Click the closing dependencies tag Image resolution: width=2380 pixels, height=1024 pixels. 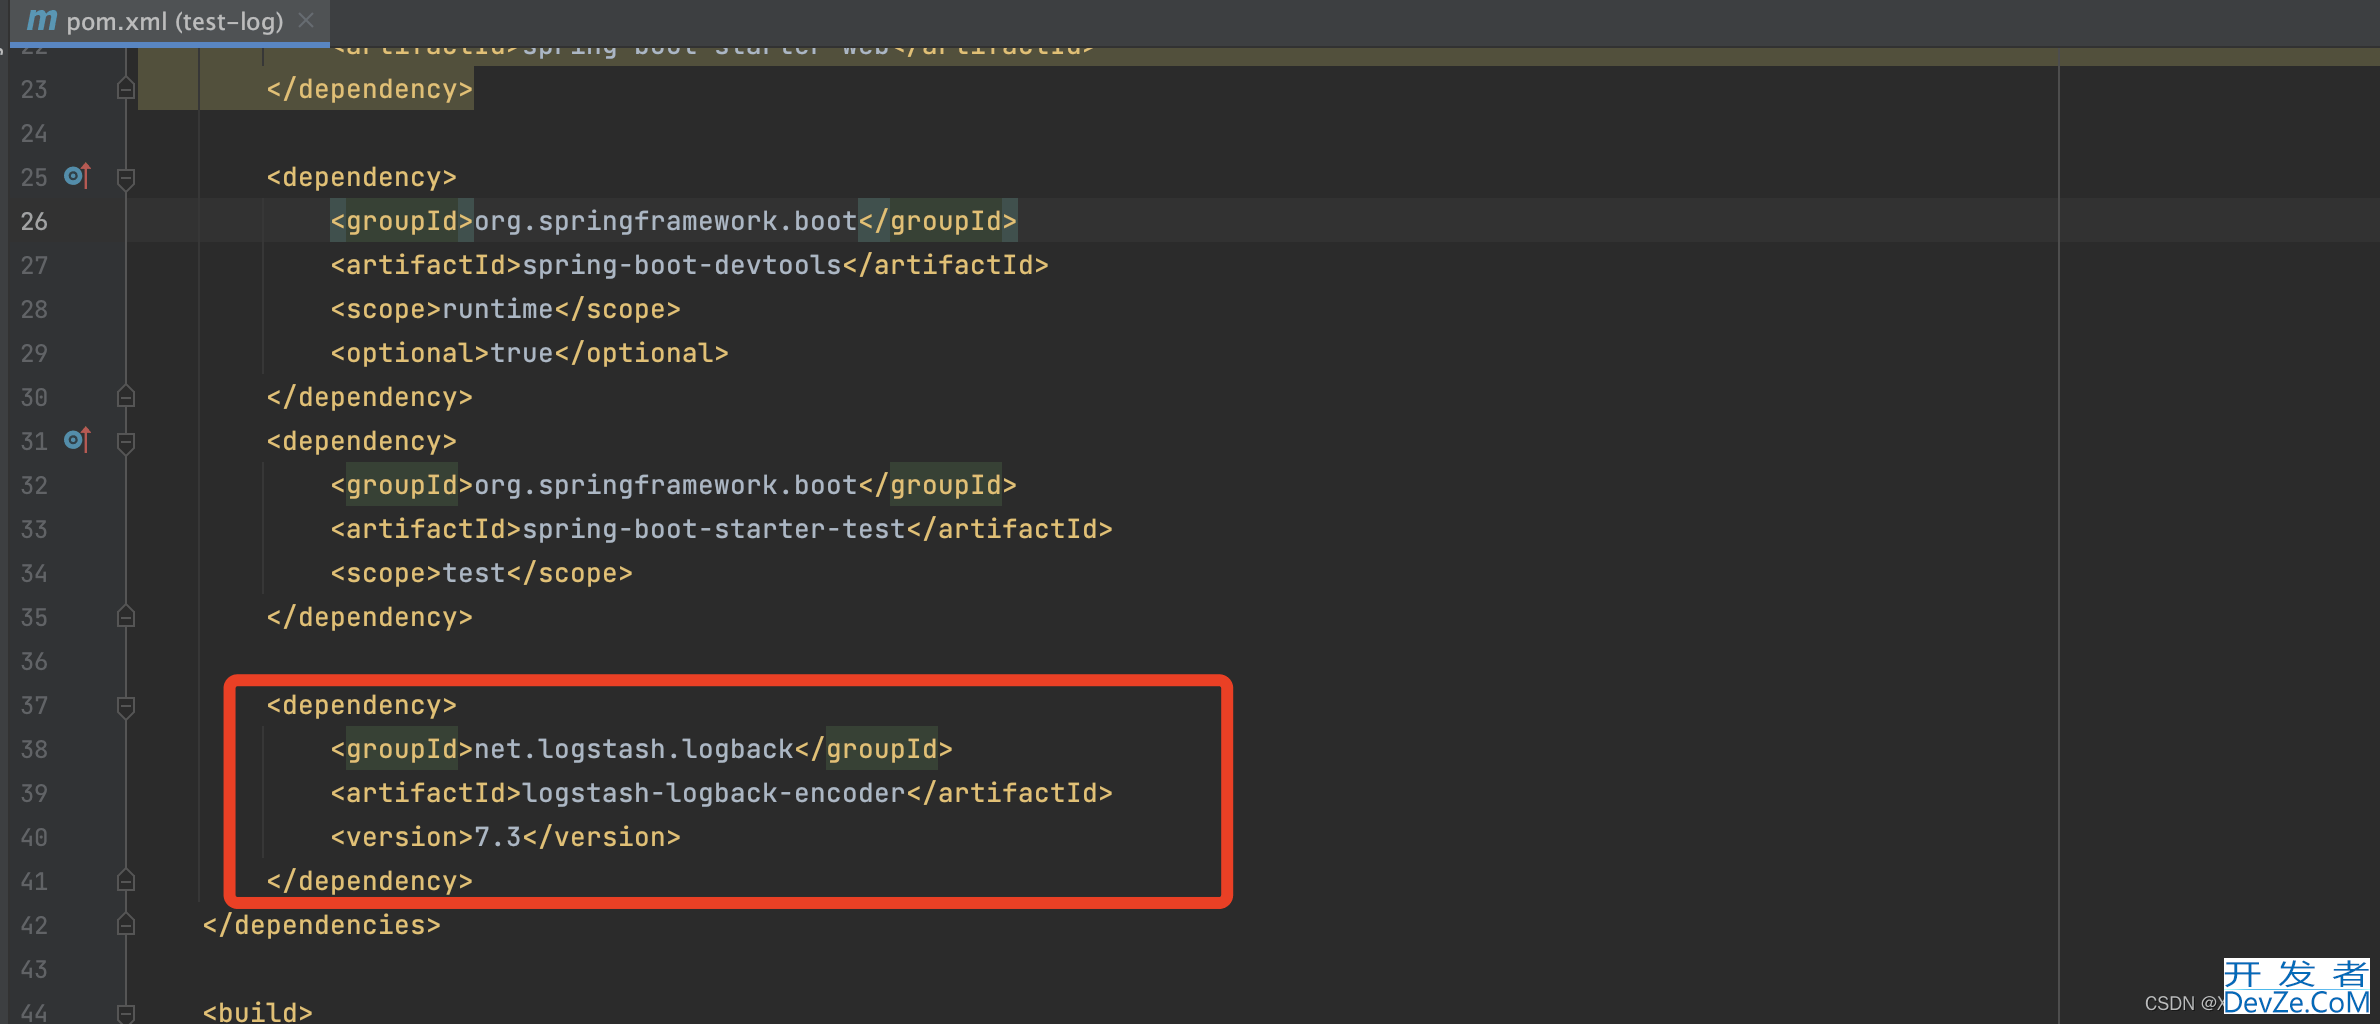322,925
